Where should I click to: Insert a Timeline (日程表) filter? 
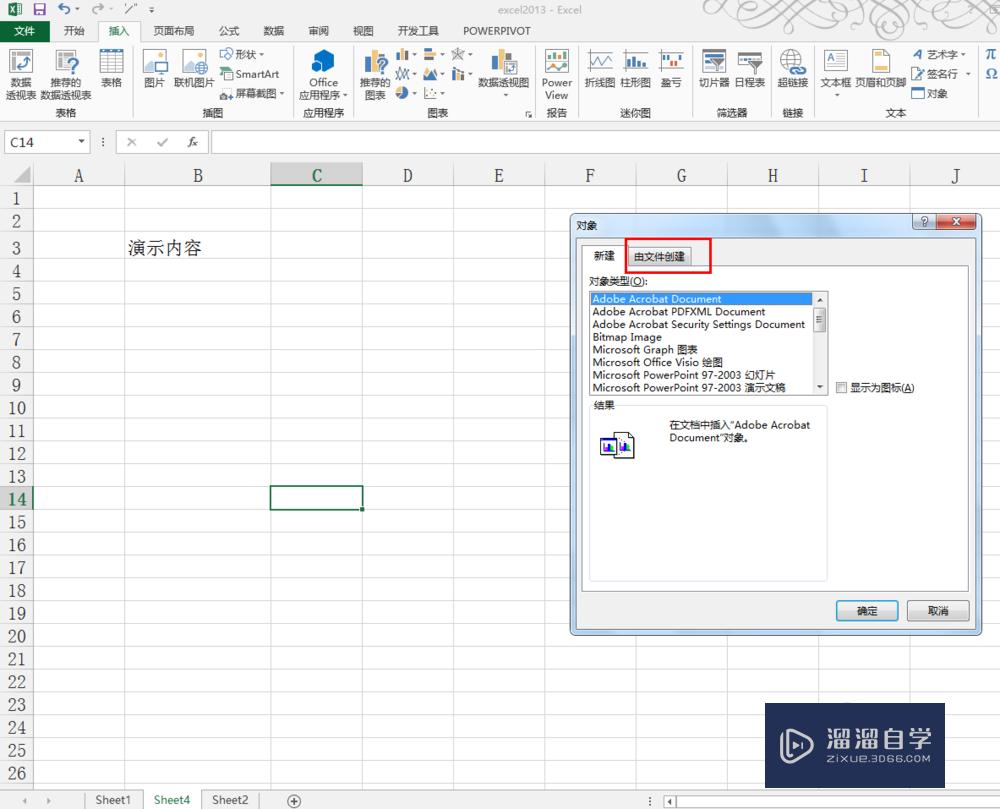click(749, 68)
